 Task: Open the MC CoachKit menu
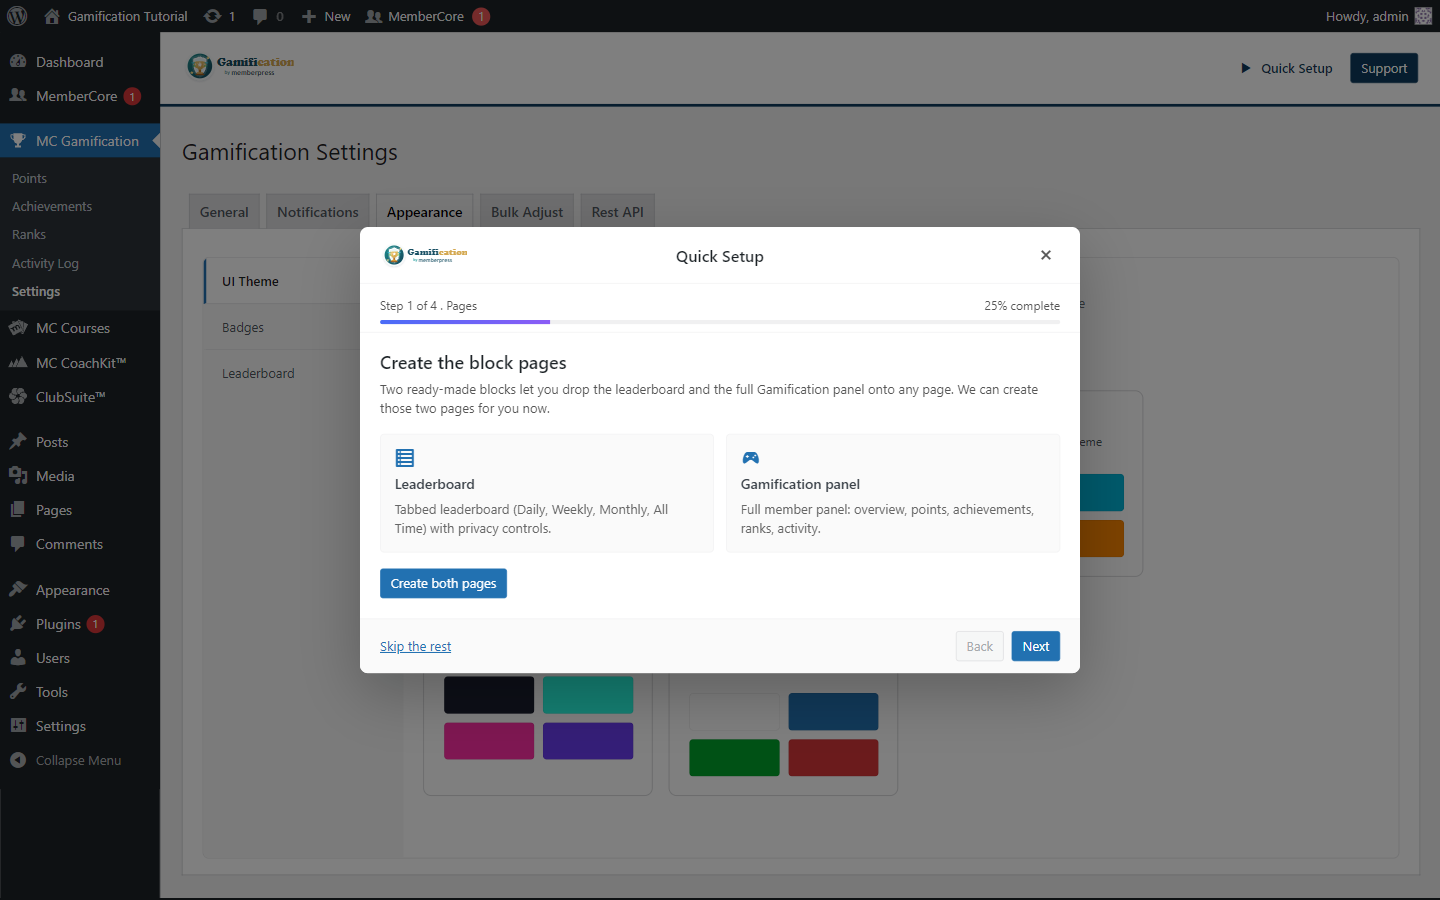click(x=80, y=363)
